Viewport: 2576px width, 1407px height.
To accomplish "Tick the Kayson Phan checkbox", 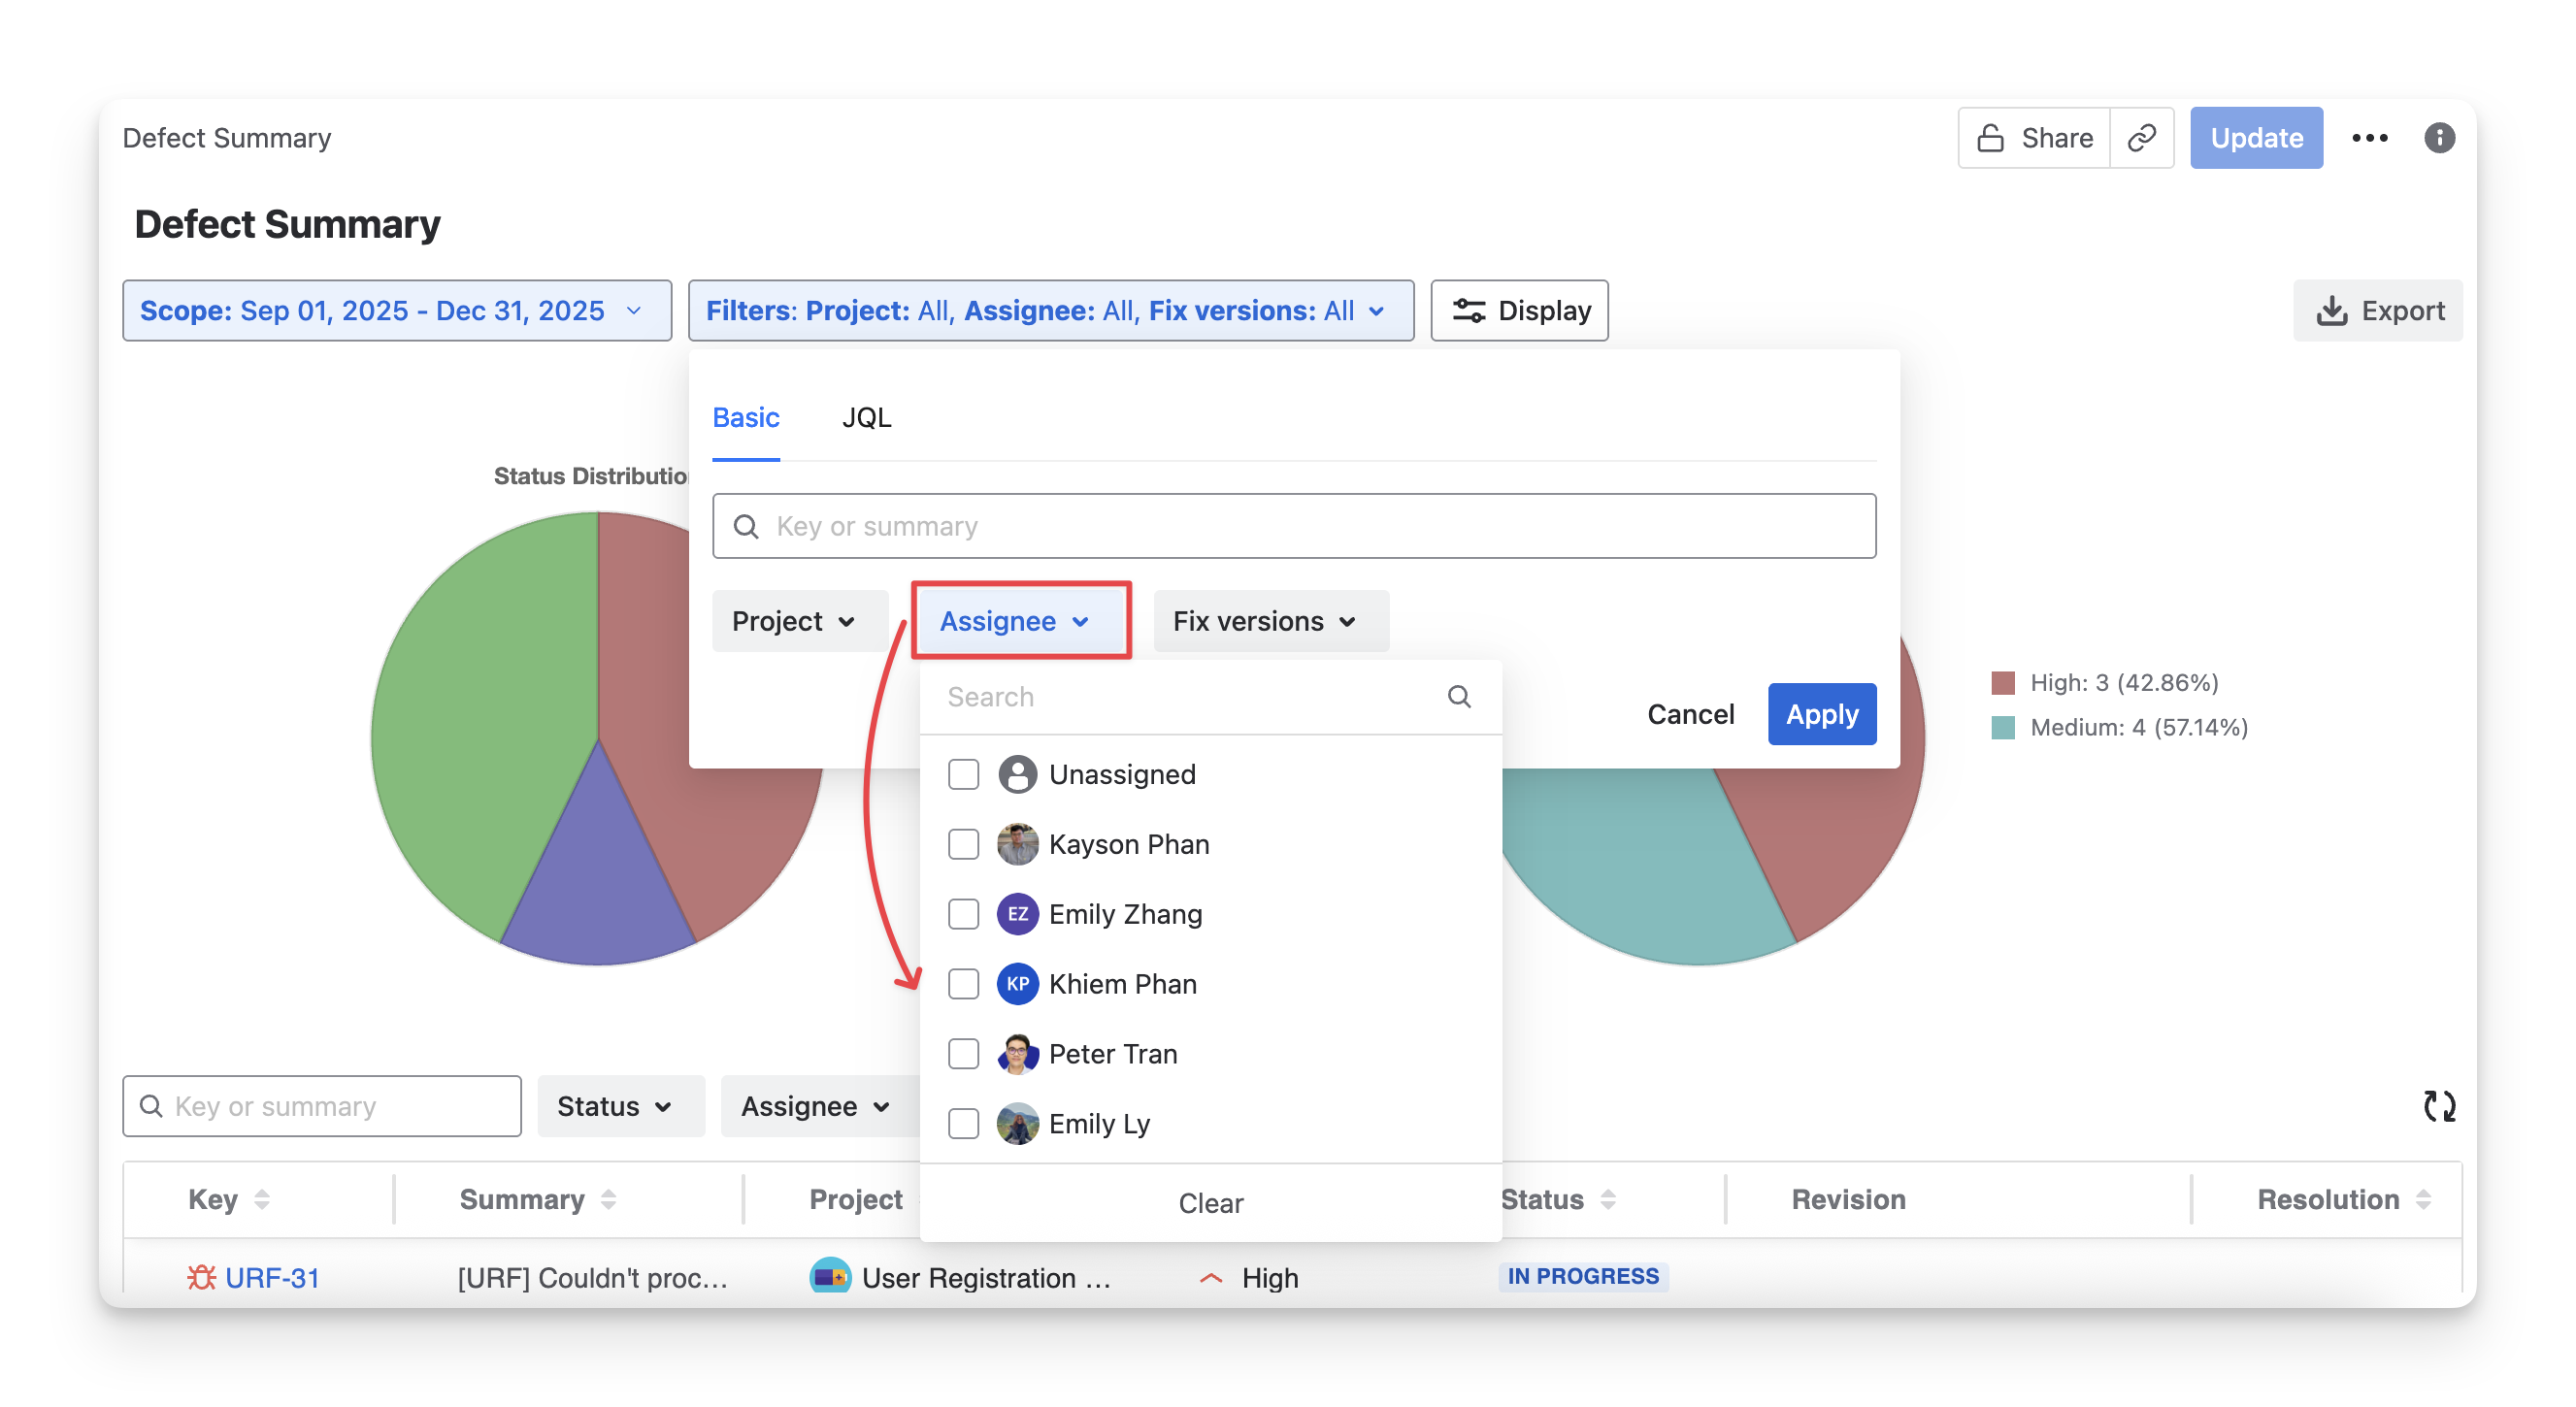I will [963, 844].
